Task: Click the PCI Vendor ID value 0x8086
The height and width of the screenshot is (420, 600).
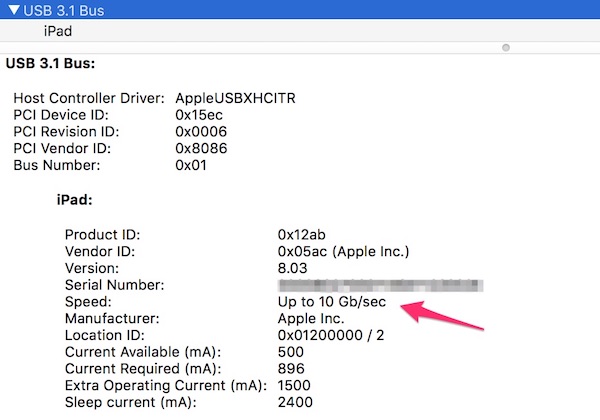Action: 201,149
